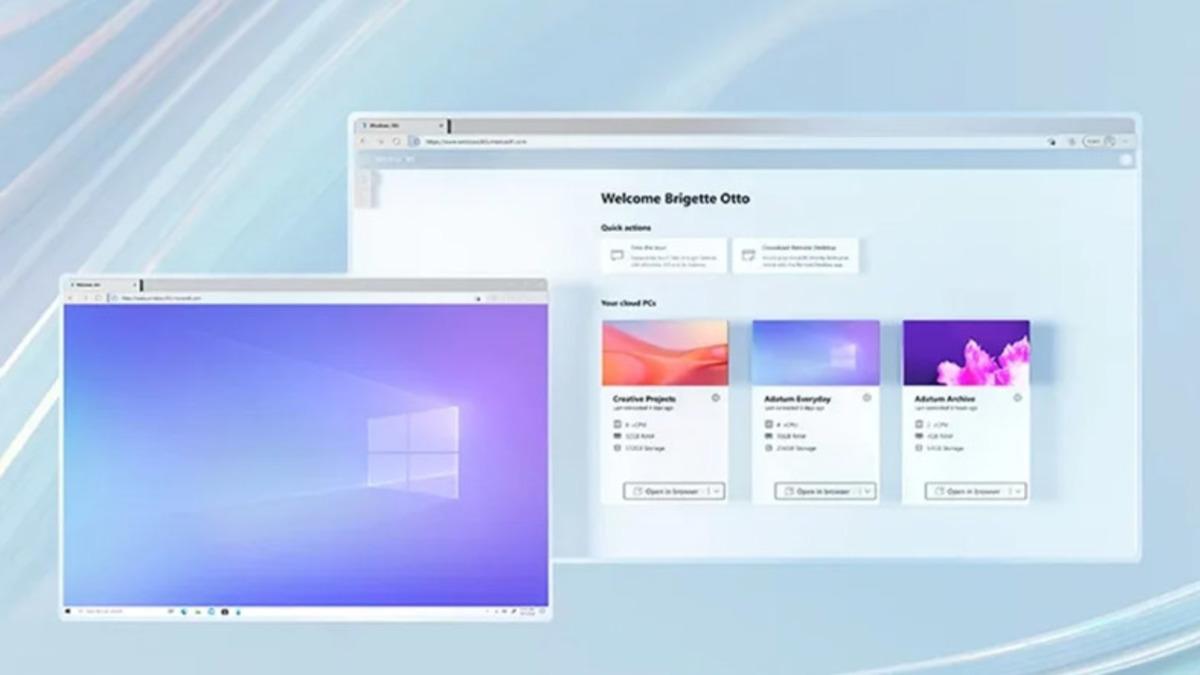Click the Windows Start button in cloud PC taskbar
Viewport: 1200px width, 675px height.
click(x=69, y=611)
